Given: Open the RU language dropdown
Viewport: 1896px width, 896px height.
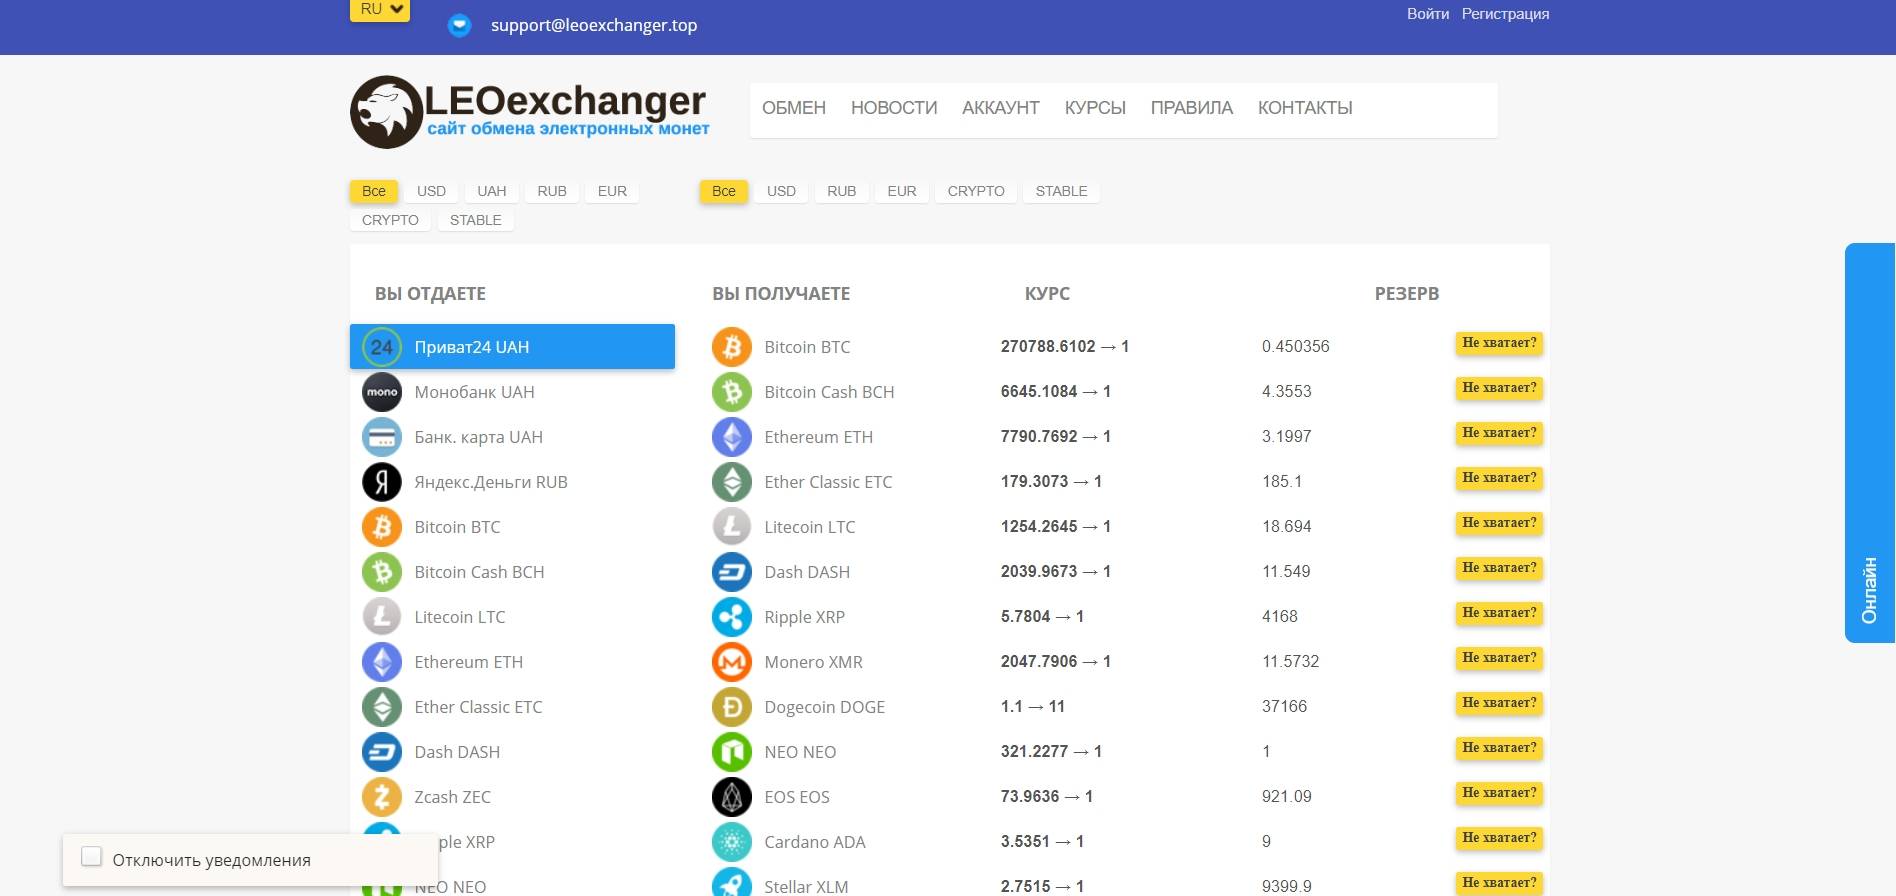Looking at the screenshot, I should coord(380,9).
